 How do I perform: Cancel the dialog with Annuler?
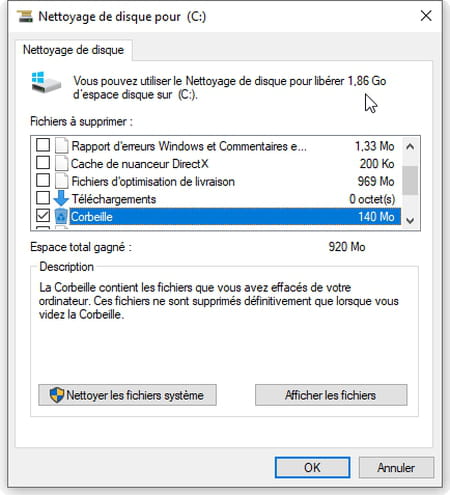396,467
